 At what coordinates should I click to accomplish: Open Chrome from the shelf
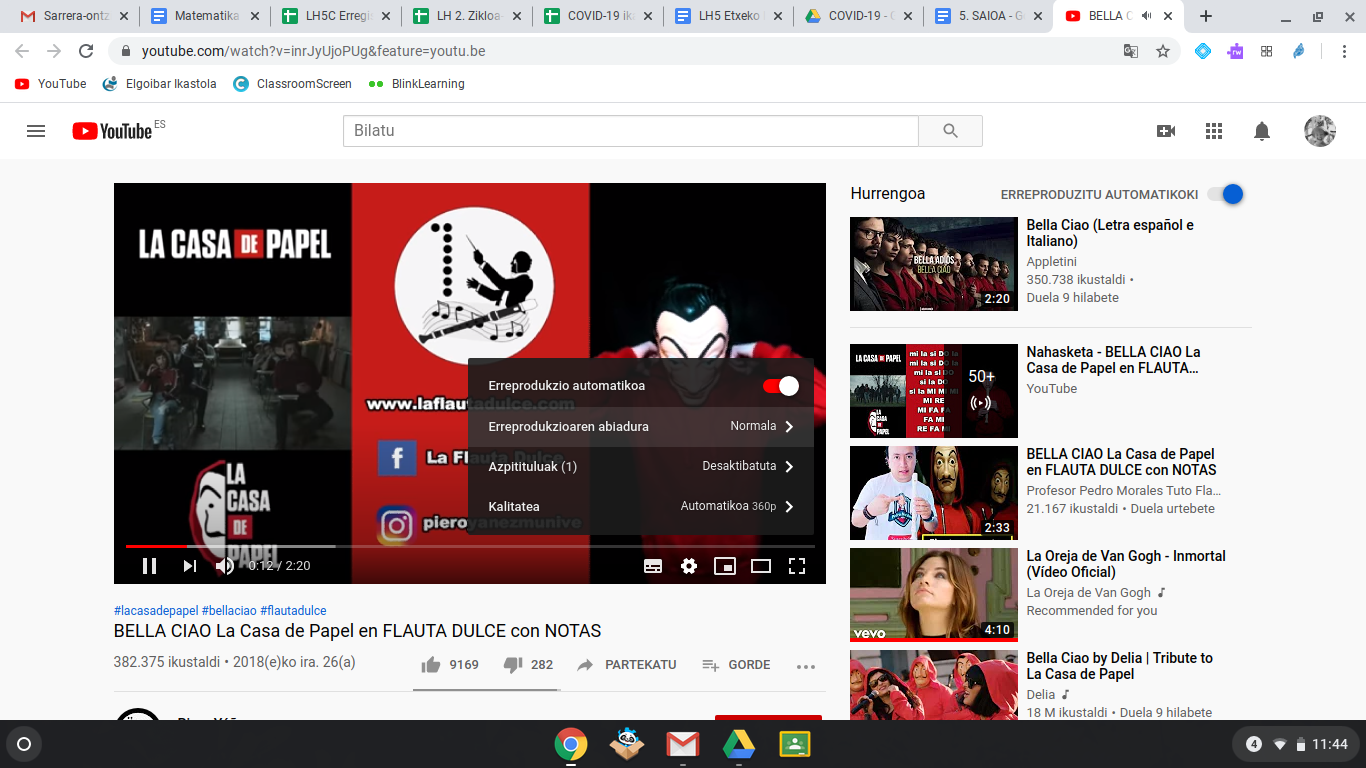[x=571, y=744]
